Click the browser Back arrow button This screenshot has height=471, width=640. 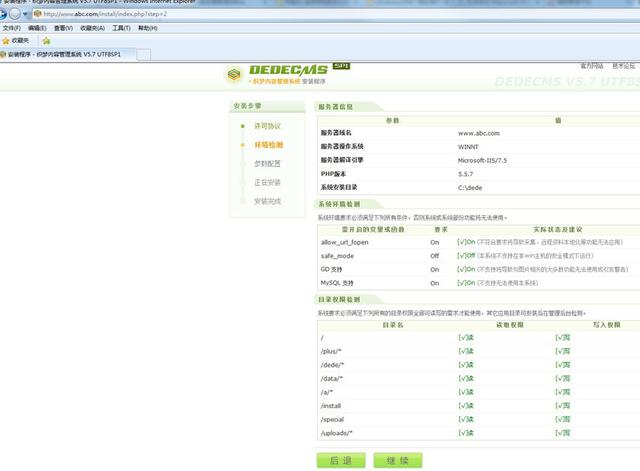tap(2, 14)
